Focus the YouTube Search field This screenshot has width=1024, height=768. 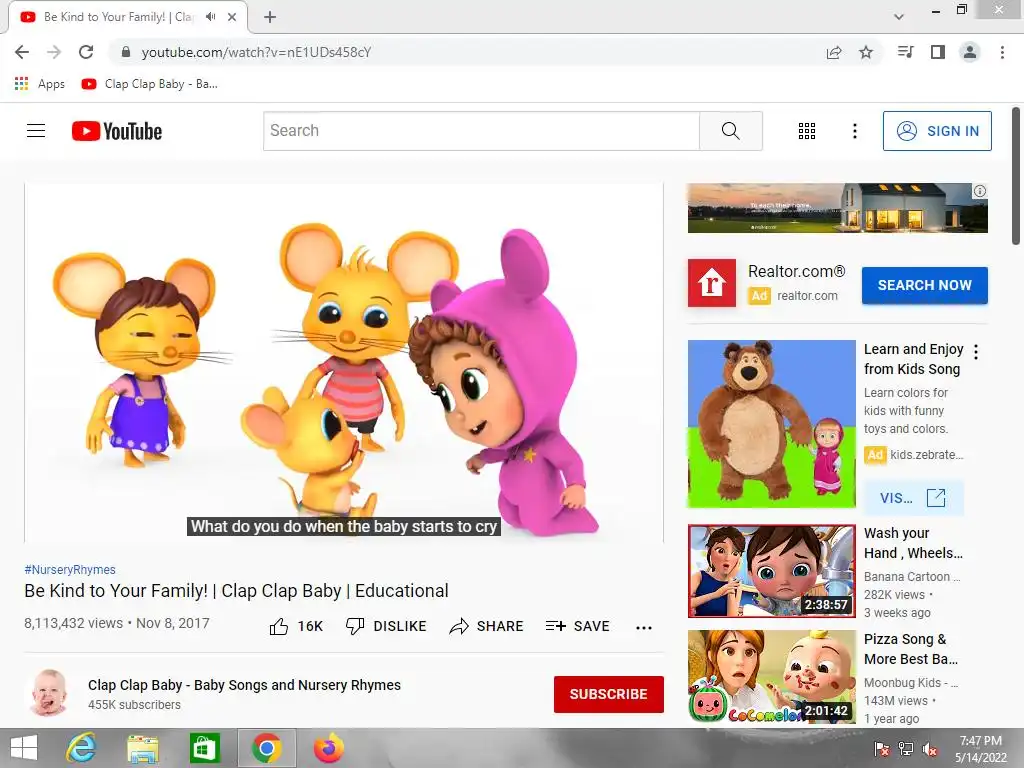(481, 131)
